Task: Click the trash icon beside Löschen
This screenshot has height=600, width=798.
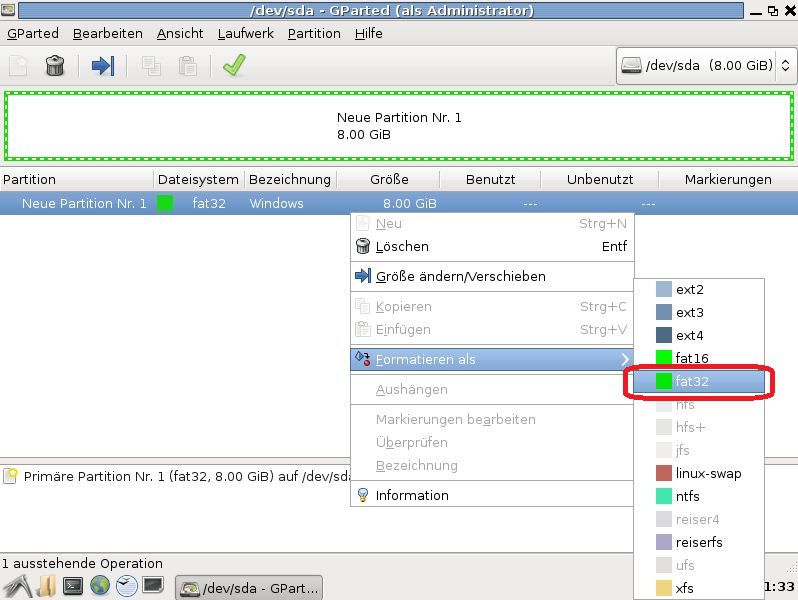Action: (x=363, y=246)
